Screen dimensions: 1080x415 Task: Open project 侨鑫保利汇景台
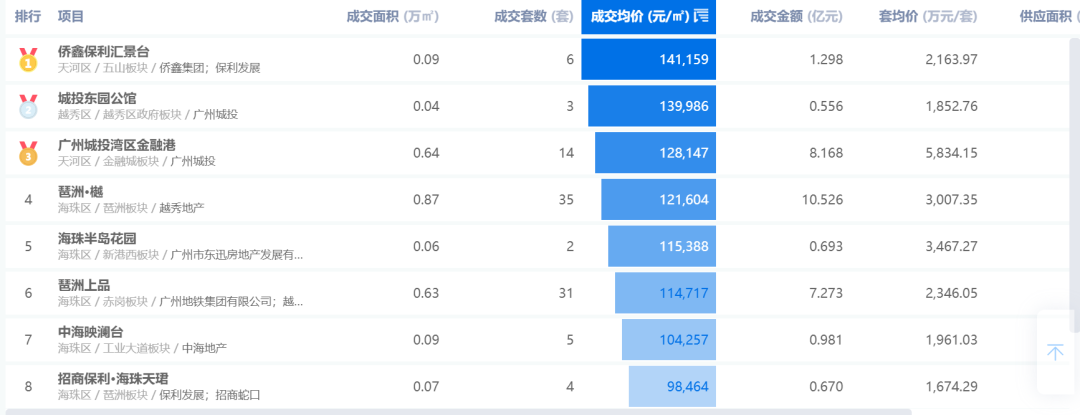click(x=104, y=52)
